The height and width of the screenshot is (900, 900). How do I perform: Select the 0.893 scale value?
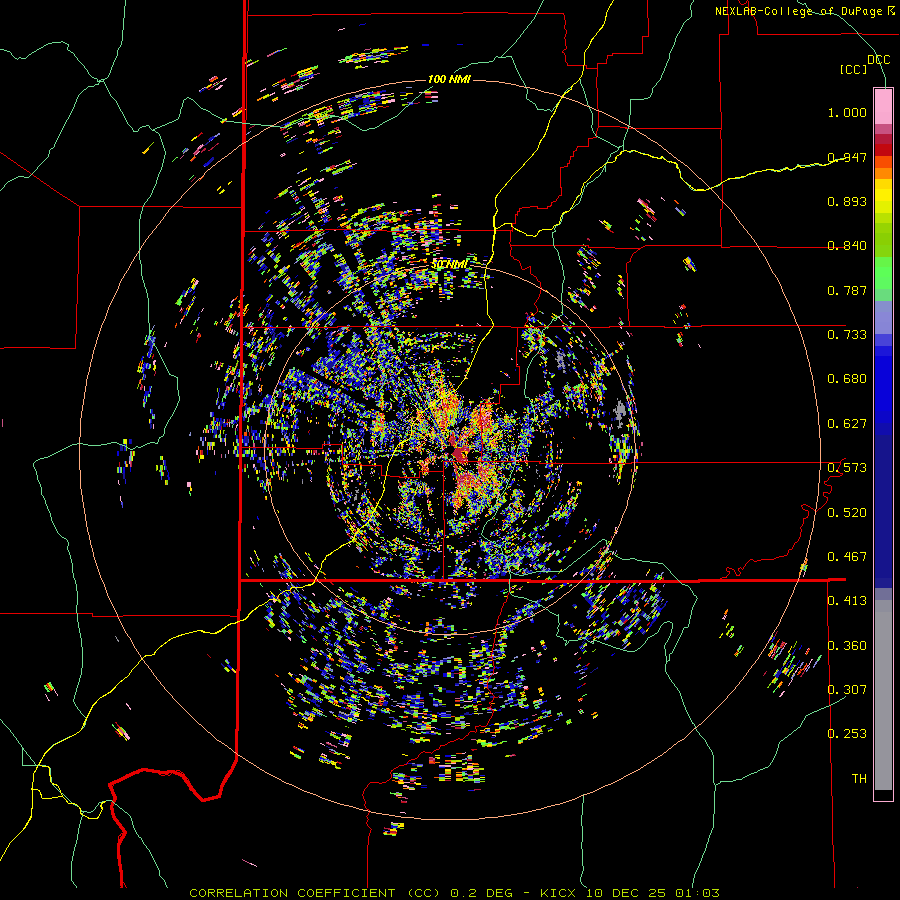tap(847, 201)
